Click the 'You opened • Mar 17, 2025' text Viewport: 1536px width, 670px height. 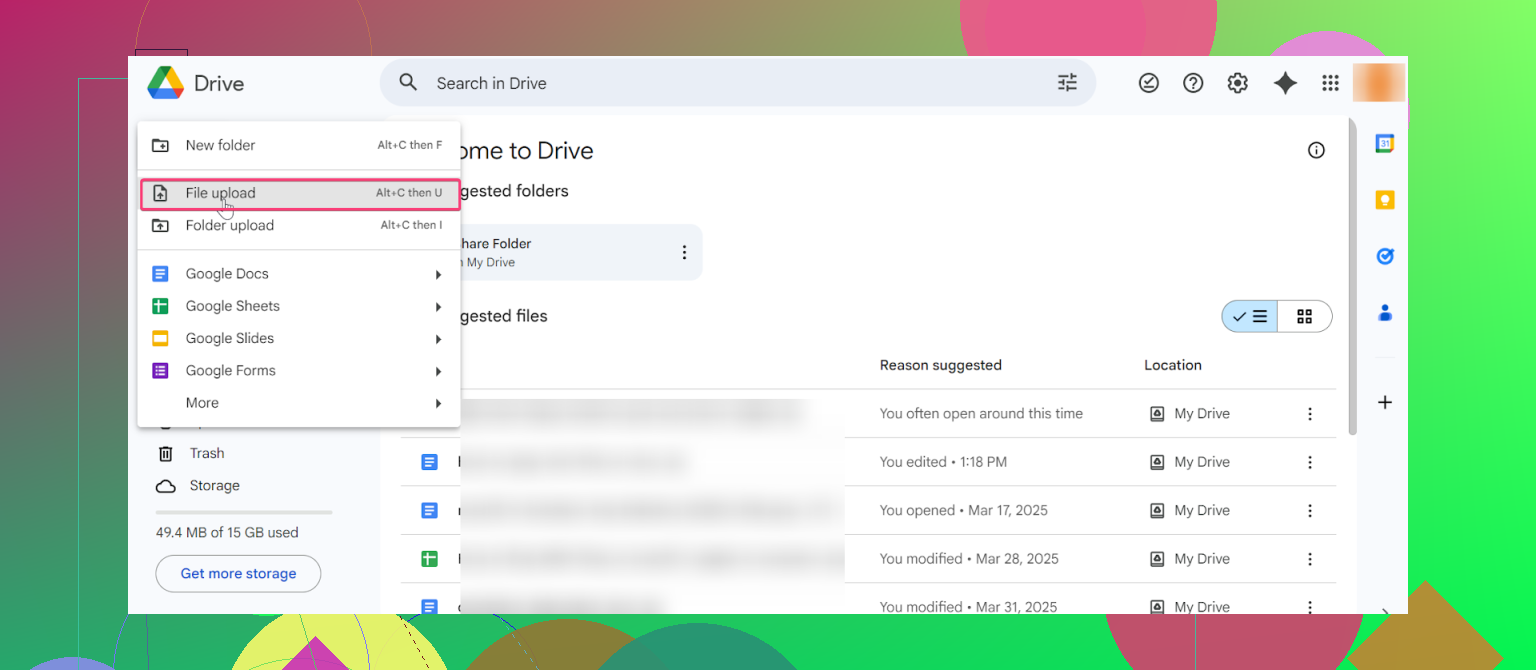tap(964, 510)
